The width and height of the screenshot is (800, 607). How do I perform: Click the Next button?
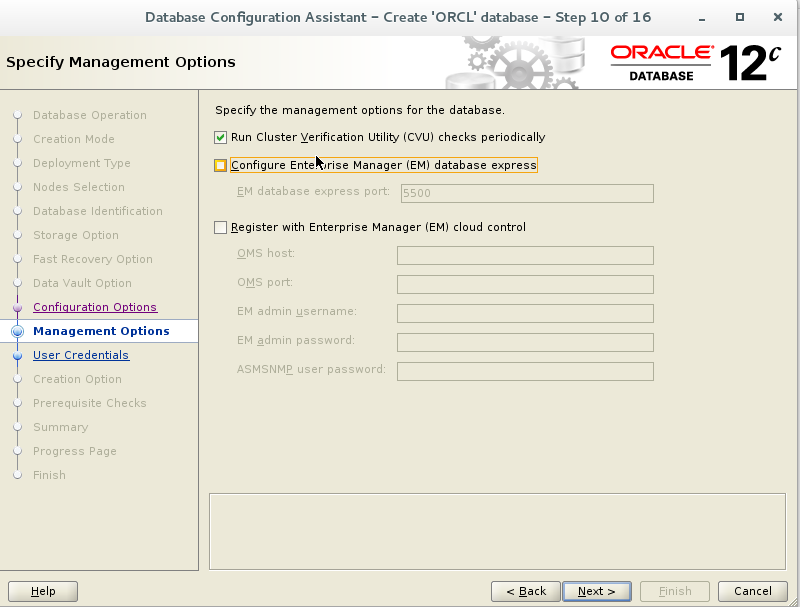pyautogui.click(x=596, y=591)
